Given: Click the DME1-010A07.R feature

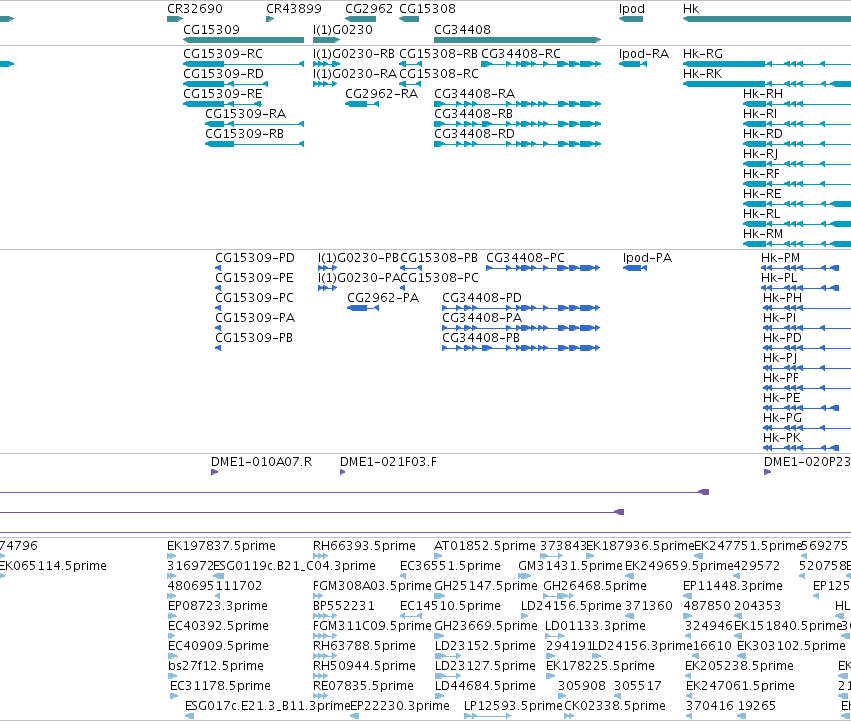Looking at the screenshot, I should point(214,472).
